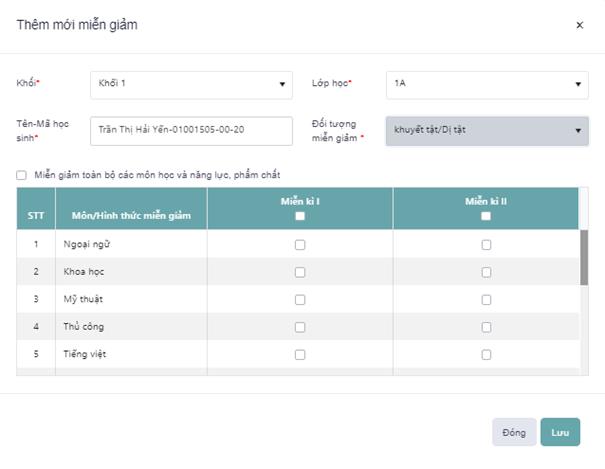Click the Tên-Mã học sinh input field

pos(190,130)
